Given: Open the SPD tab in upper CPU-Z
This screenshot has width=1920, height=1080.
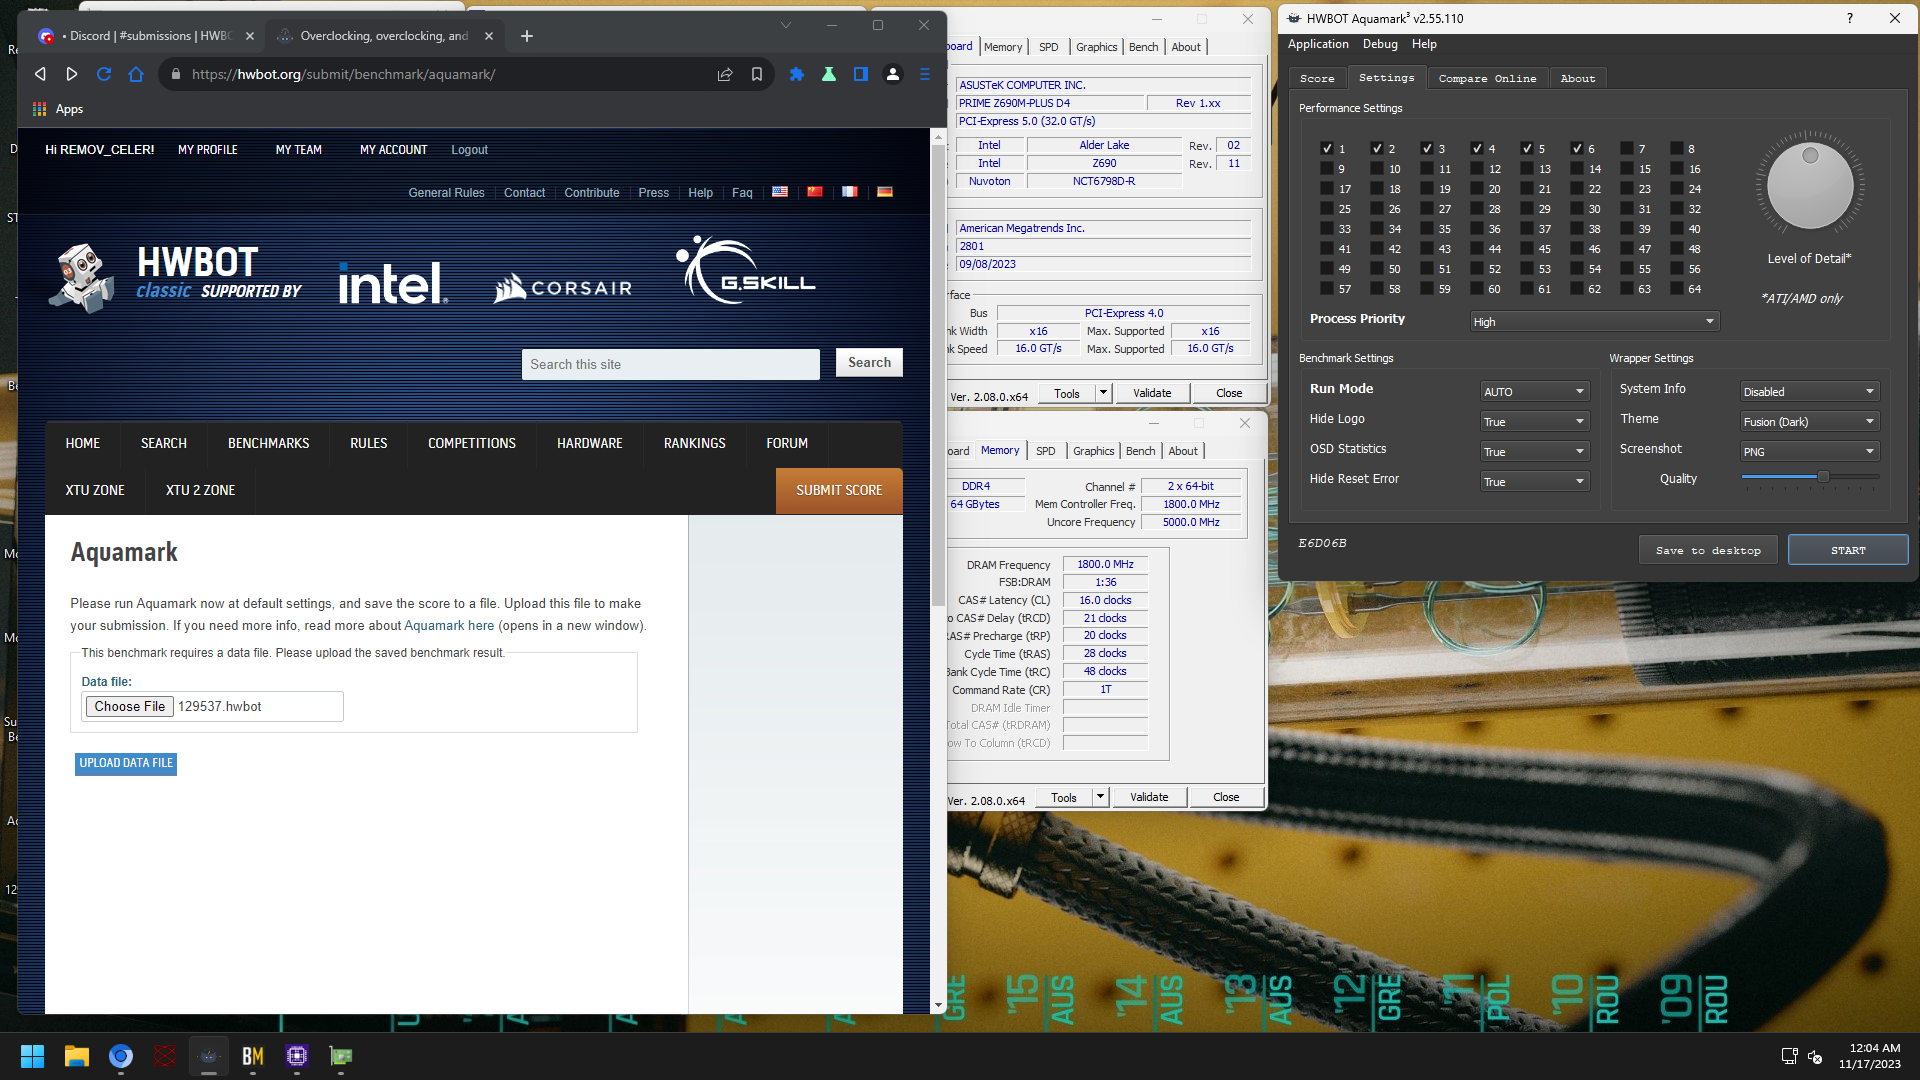Looking at the screenshot, I should click(1048, 47).
